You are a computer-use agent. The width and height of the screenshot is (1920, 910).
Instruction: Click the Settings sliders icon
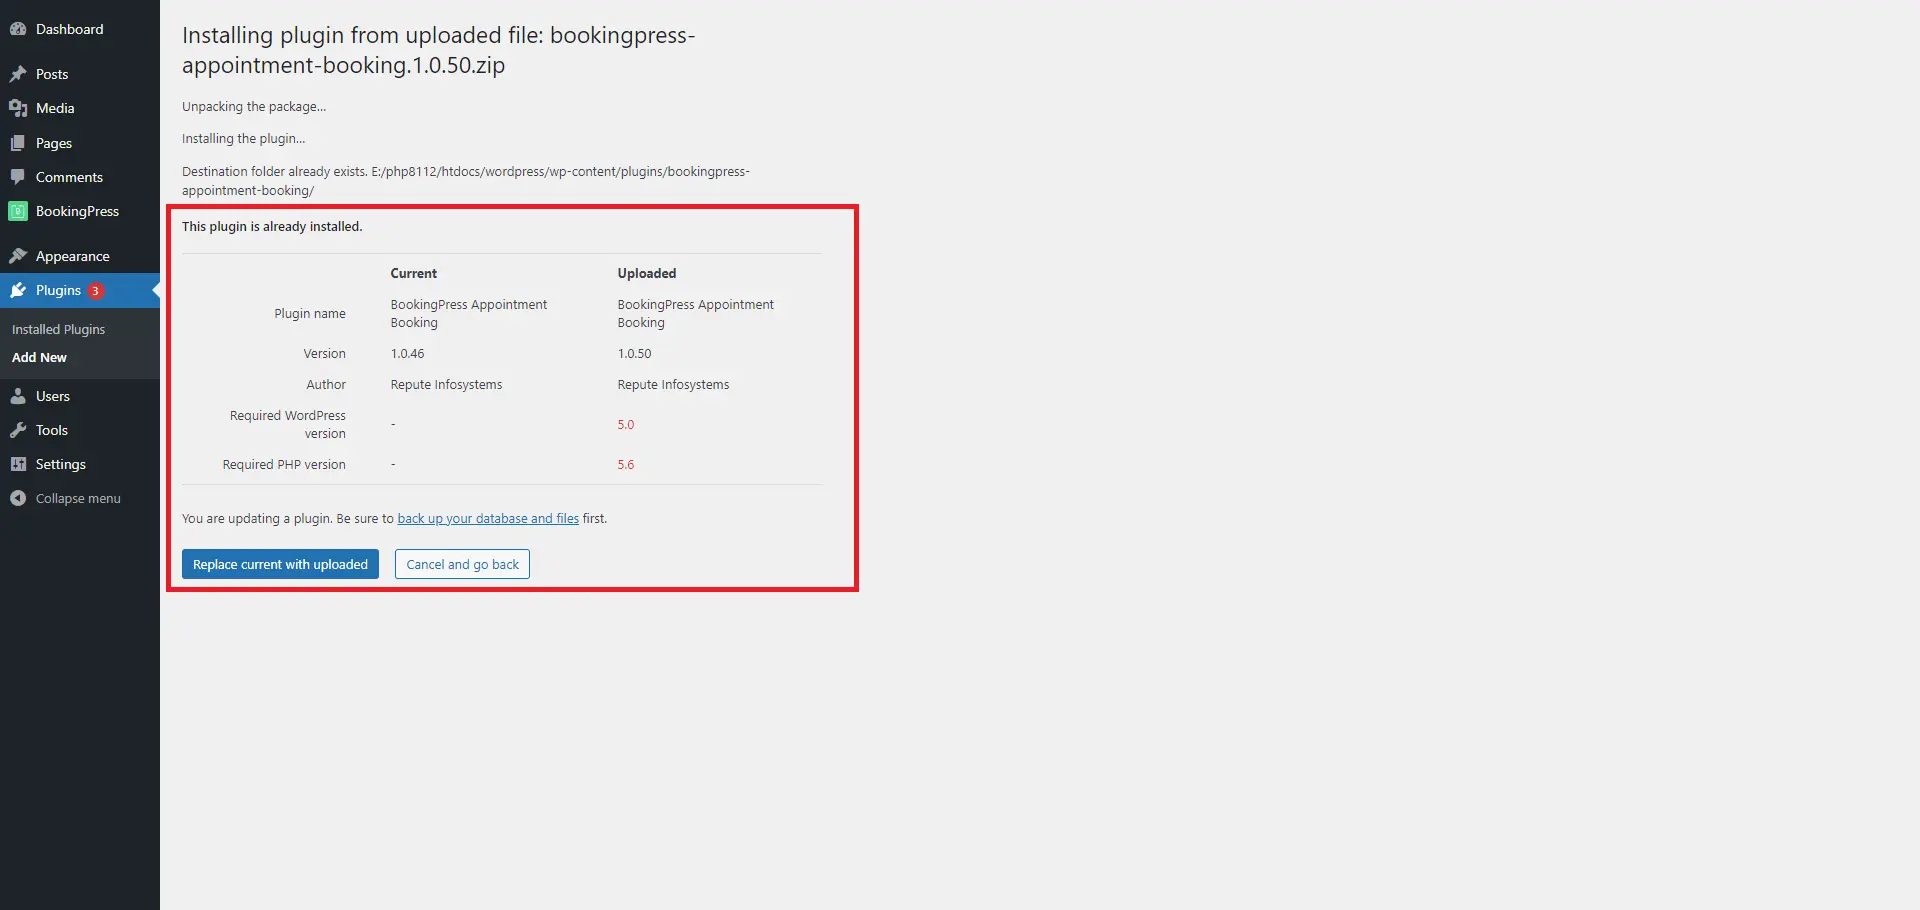18,464
